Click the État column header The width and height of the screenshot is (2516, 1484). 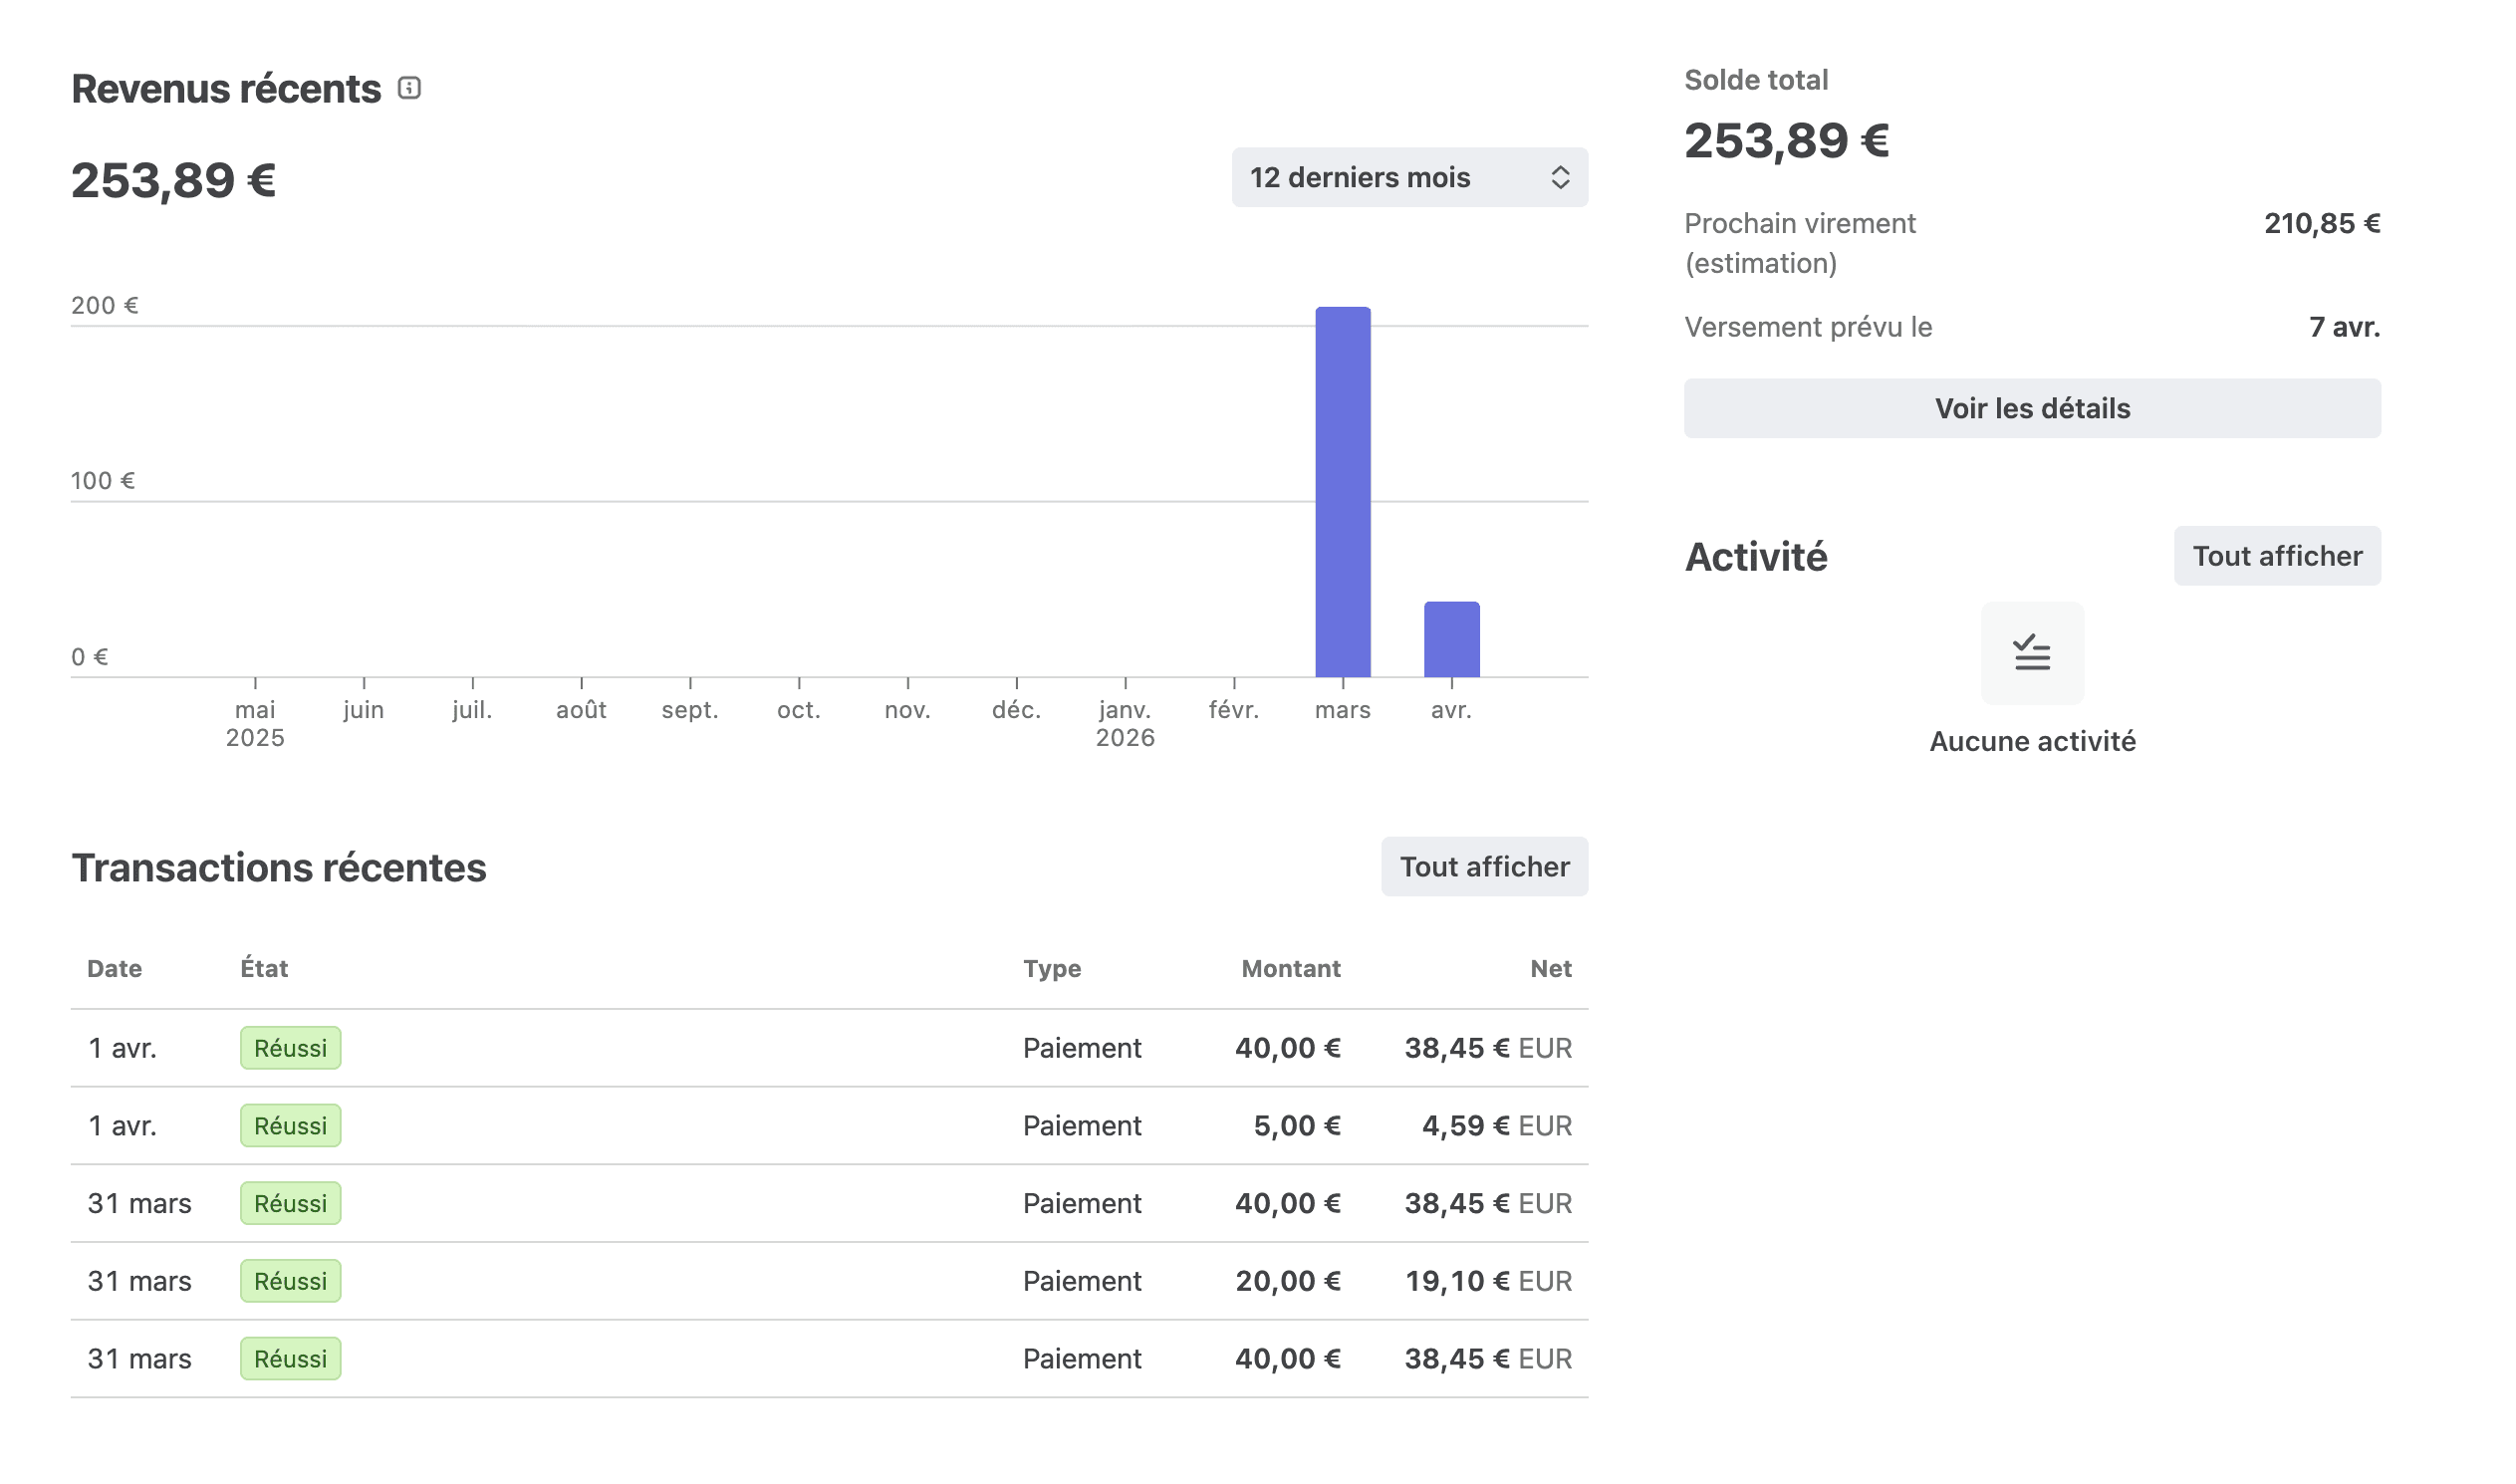(264, 968)
